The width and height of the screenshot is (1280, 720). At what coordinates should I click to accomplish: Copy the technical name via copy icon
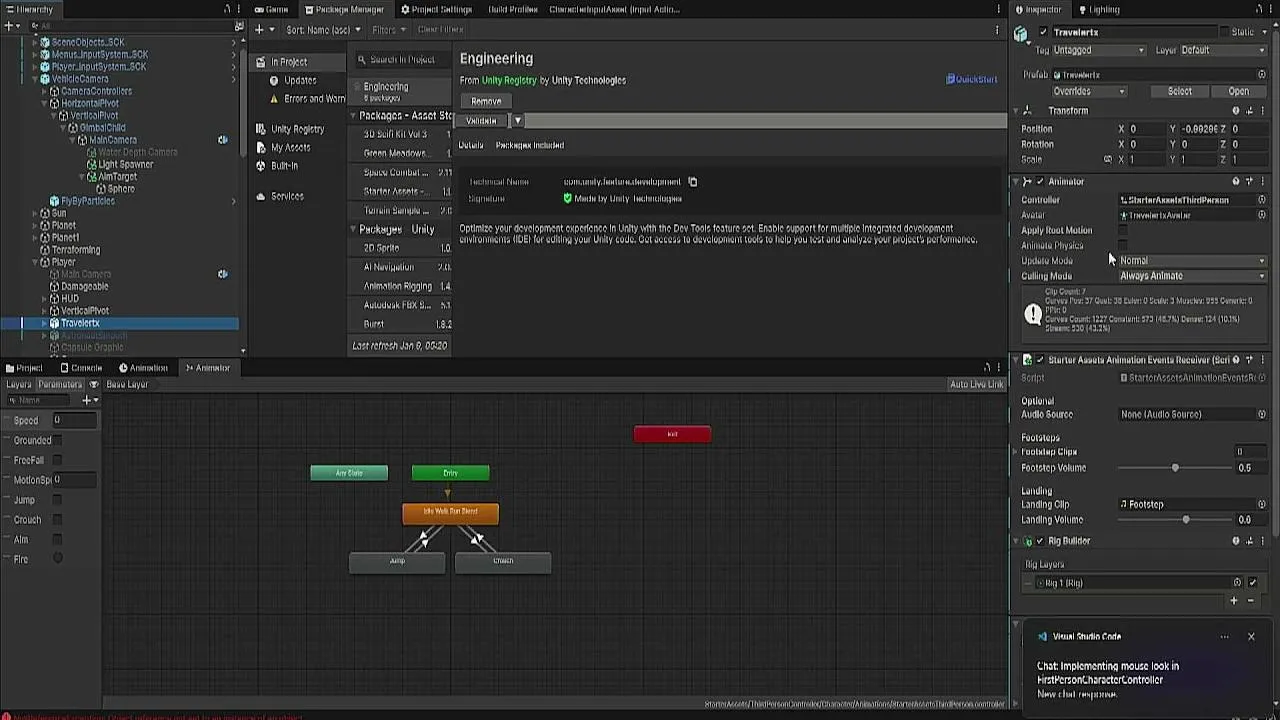(x=692, y=182)
